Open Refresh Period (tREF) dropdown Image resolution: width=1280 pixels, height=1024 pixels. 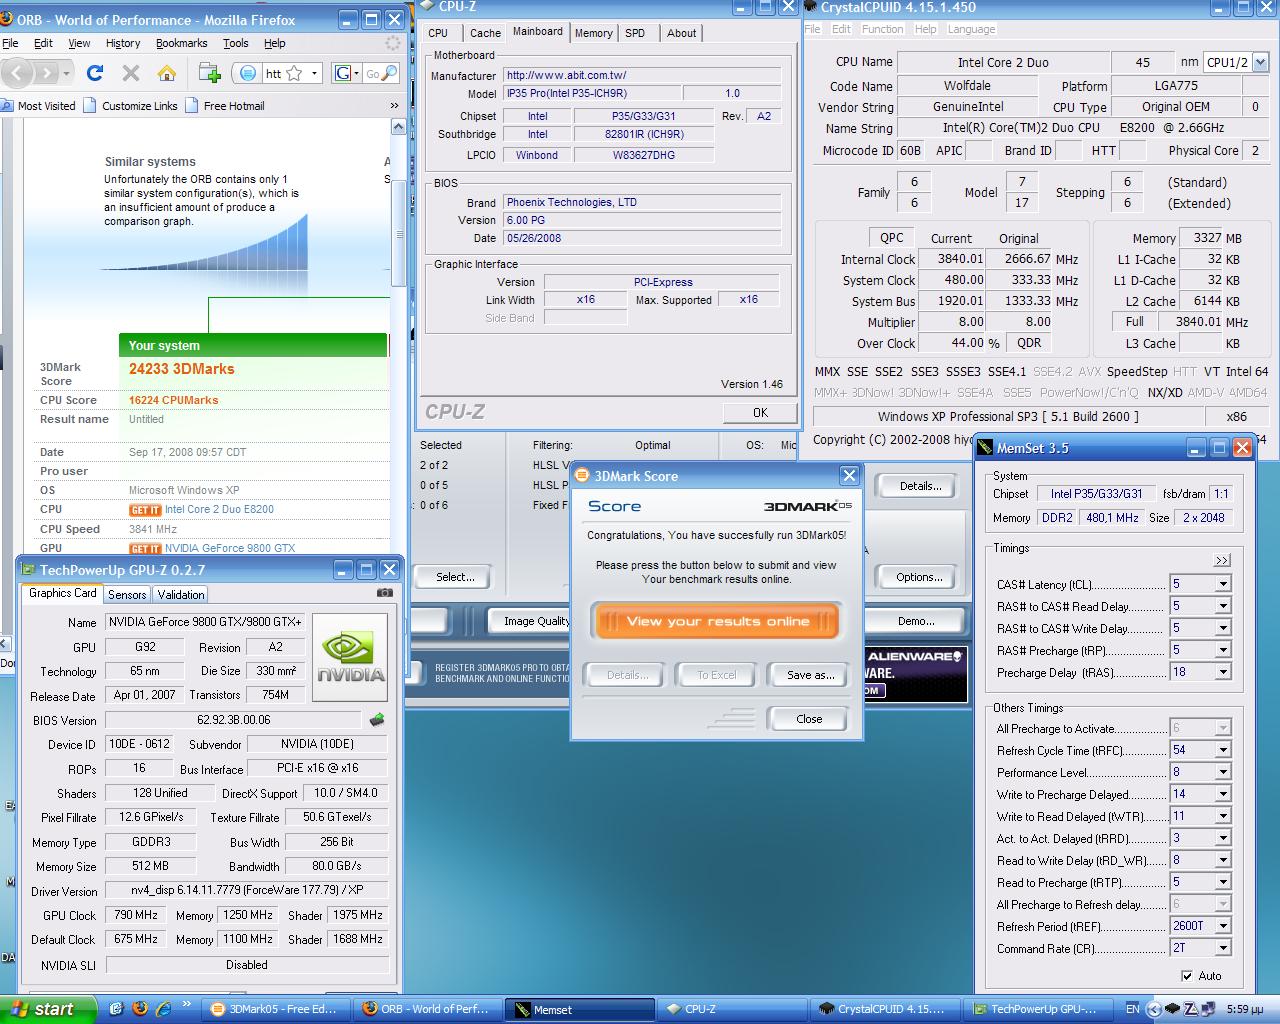click(x=1222, y=926)
